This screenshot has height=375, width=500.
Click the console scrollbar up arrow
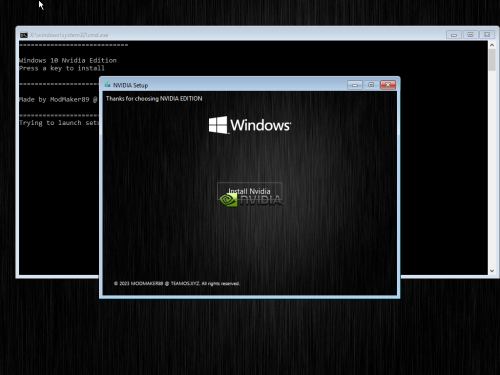pyautogui.click(x=492, y=45)
